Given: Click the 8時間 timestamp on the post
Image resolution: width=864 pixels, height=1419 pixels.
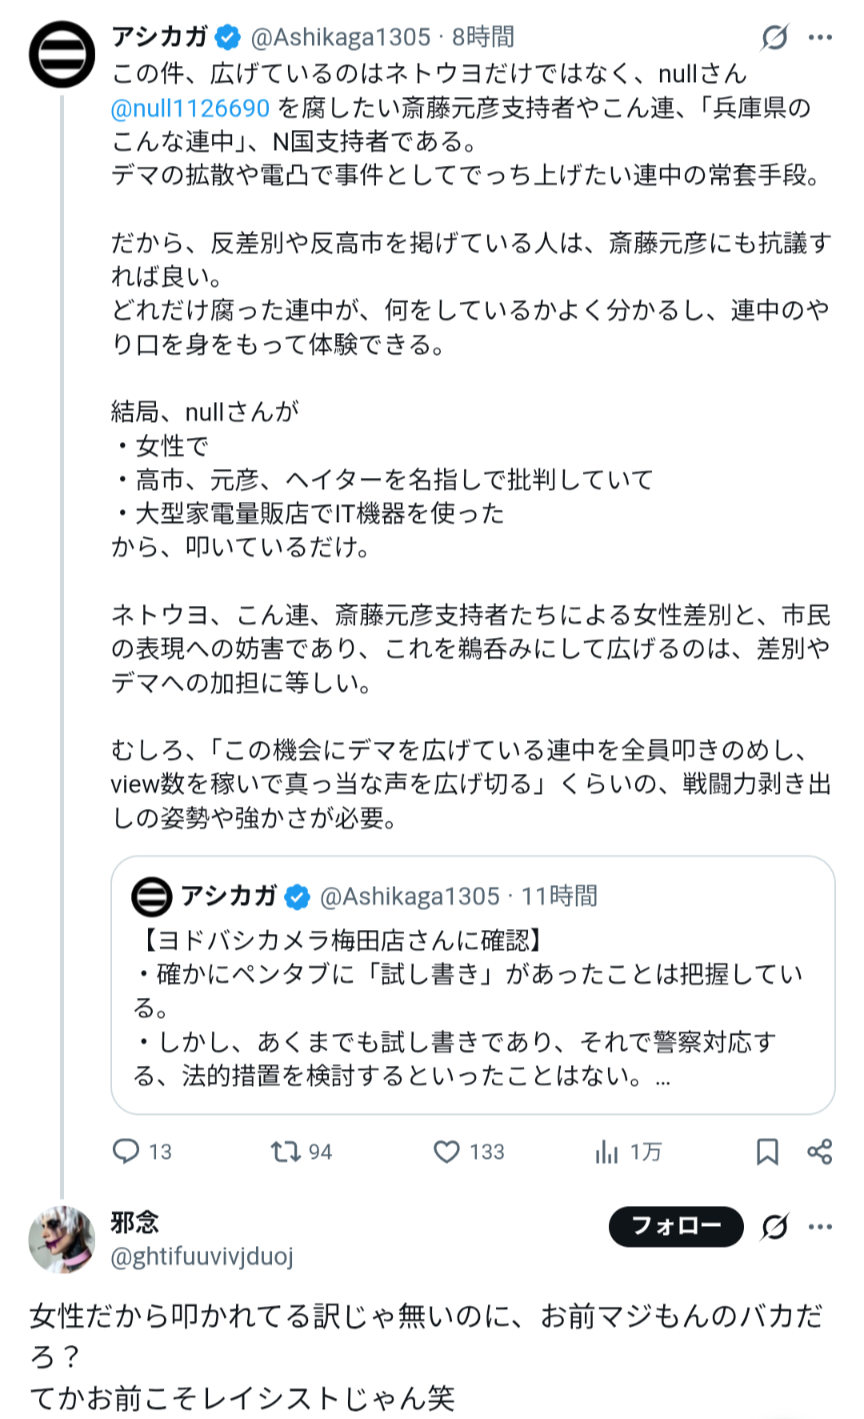Looking at the screenshot, I should coord(482,38).
